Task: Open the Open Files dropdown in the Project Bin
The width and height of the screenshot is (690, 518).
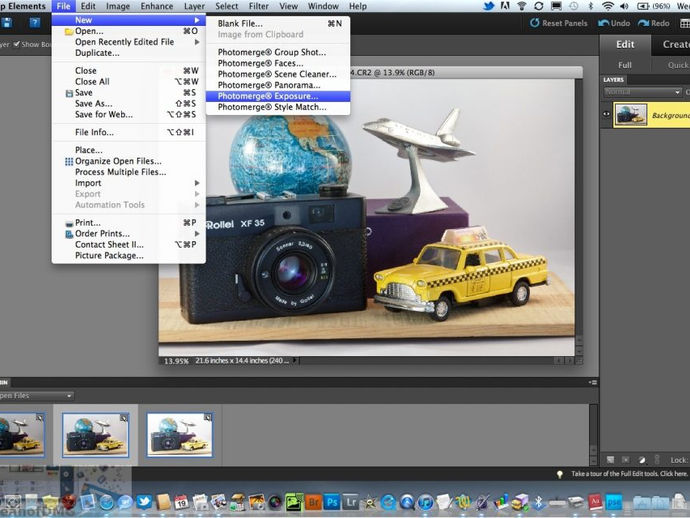Action: click(x=36, y=396)
